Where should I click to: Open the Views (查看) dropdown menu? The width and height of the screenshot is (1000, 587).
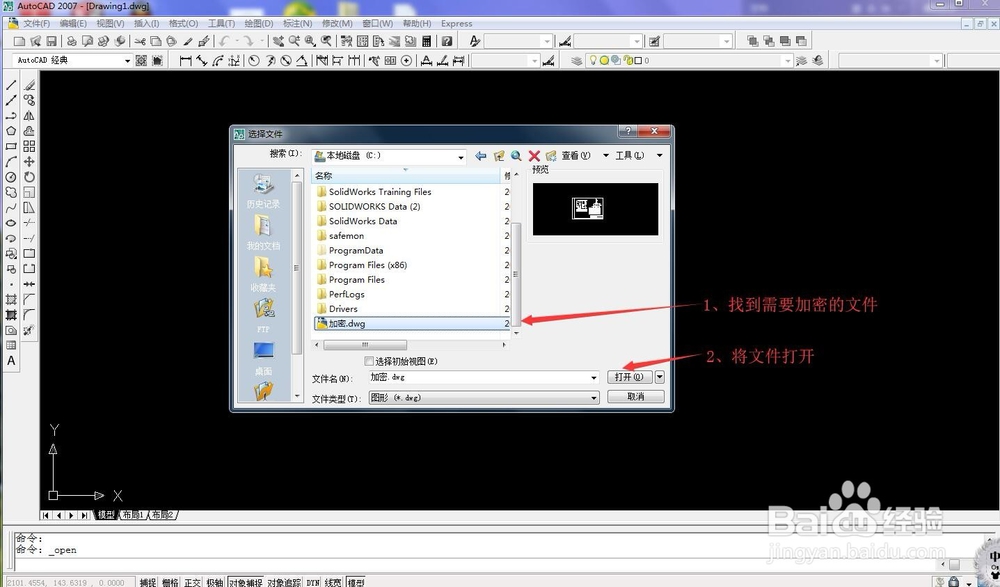(x=584, y=156)
